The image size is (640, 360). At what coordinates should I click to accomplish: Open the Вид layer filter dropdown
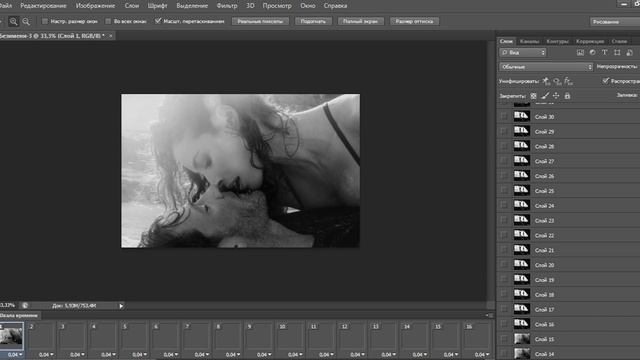pos(523,53)
